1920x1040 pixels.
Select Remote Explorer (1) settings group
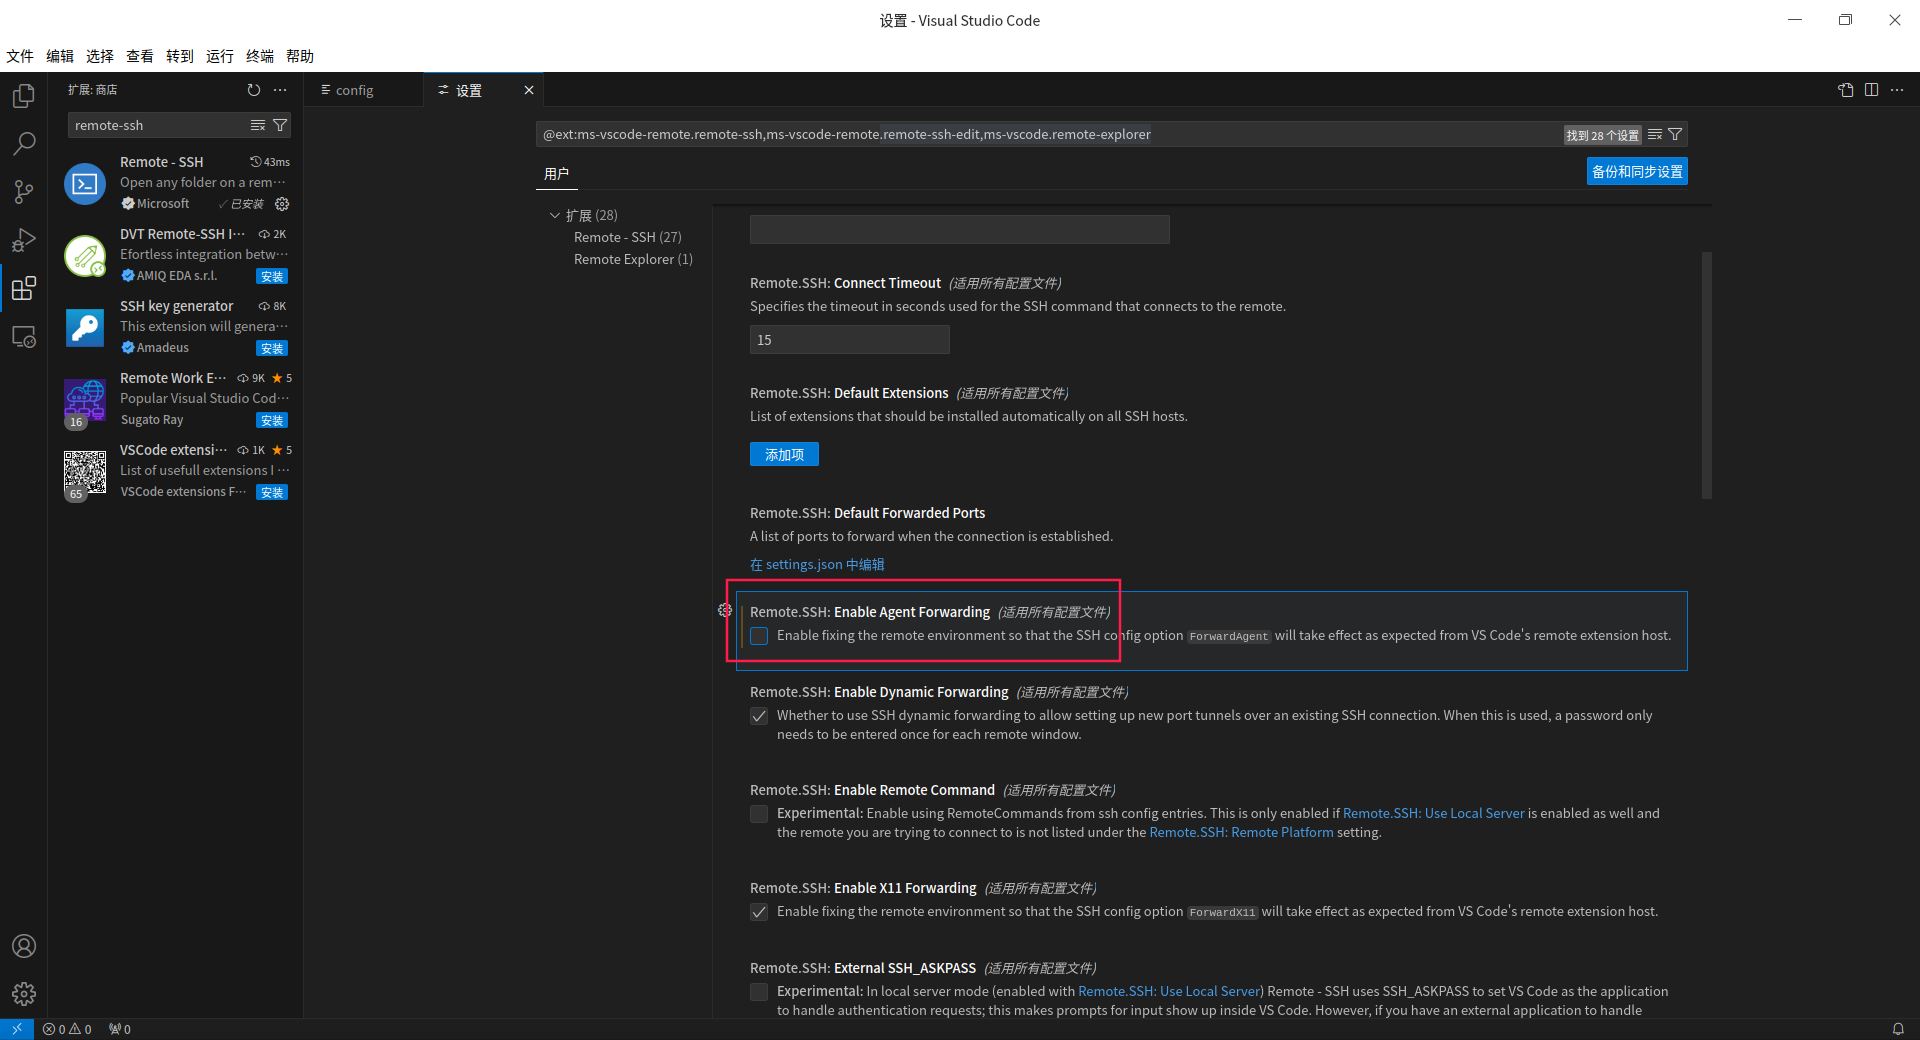[633, 259]
